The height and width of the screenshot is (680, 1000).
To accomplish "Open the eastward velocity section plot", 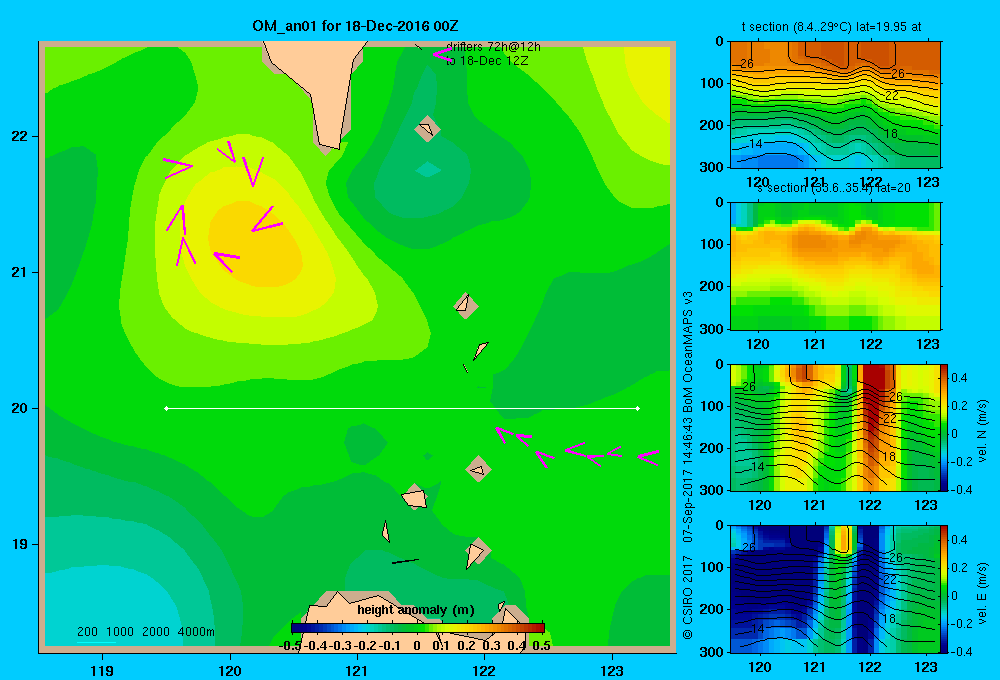I will click(x=835, y=589).
